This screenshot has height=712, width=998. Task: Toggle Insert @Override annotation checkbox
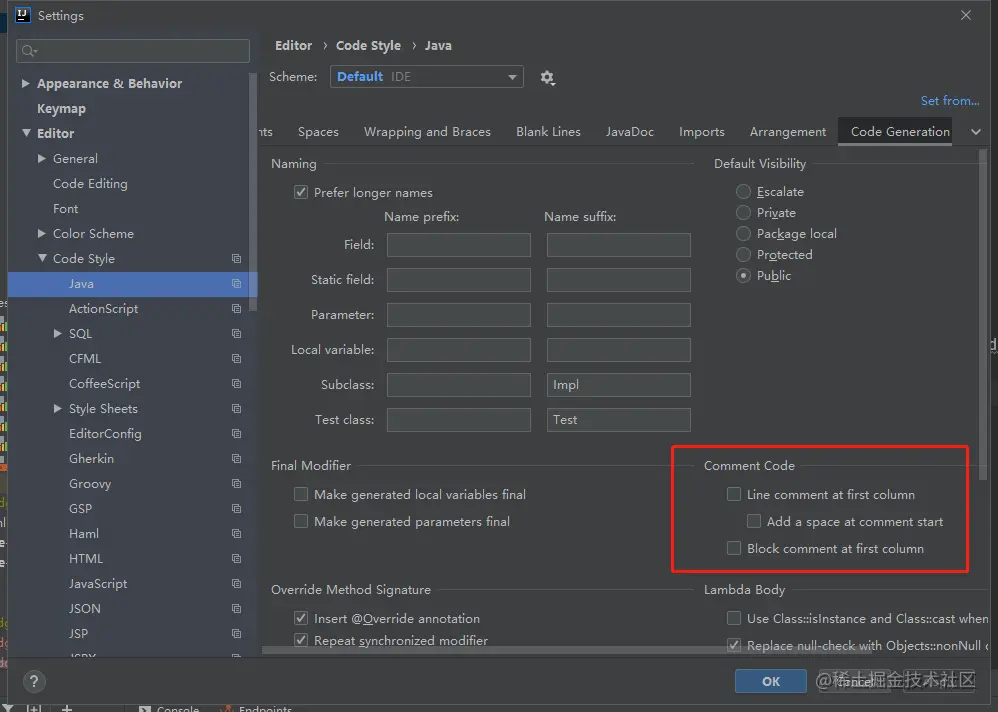tap(301, 618)
